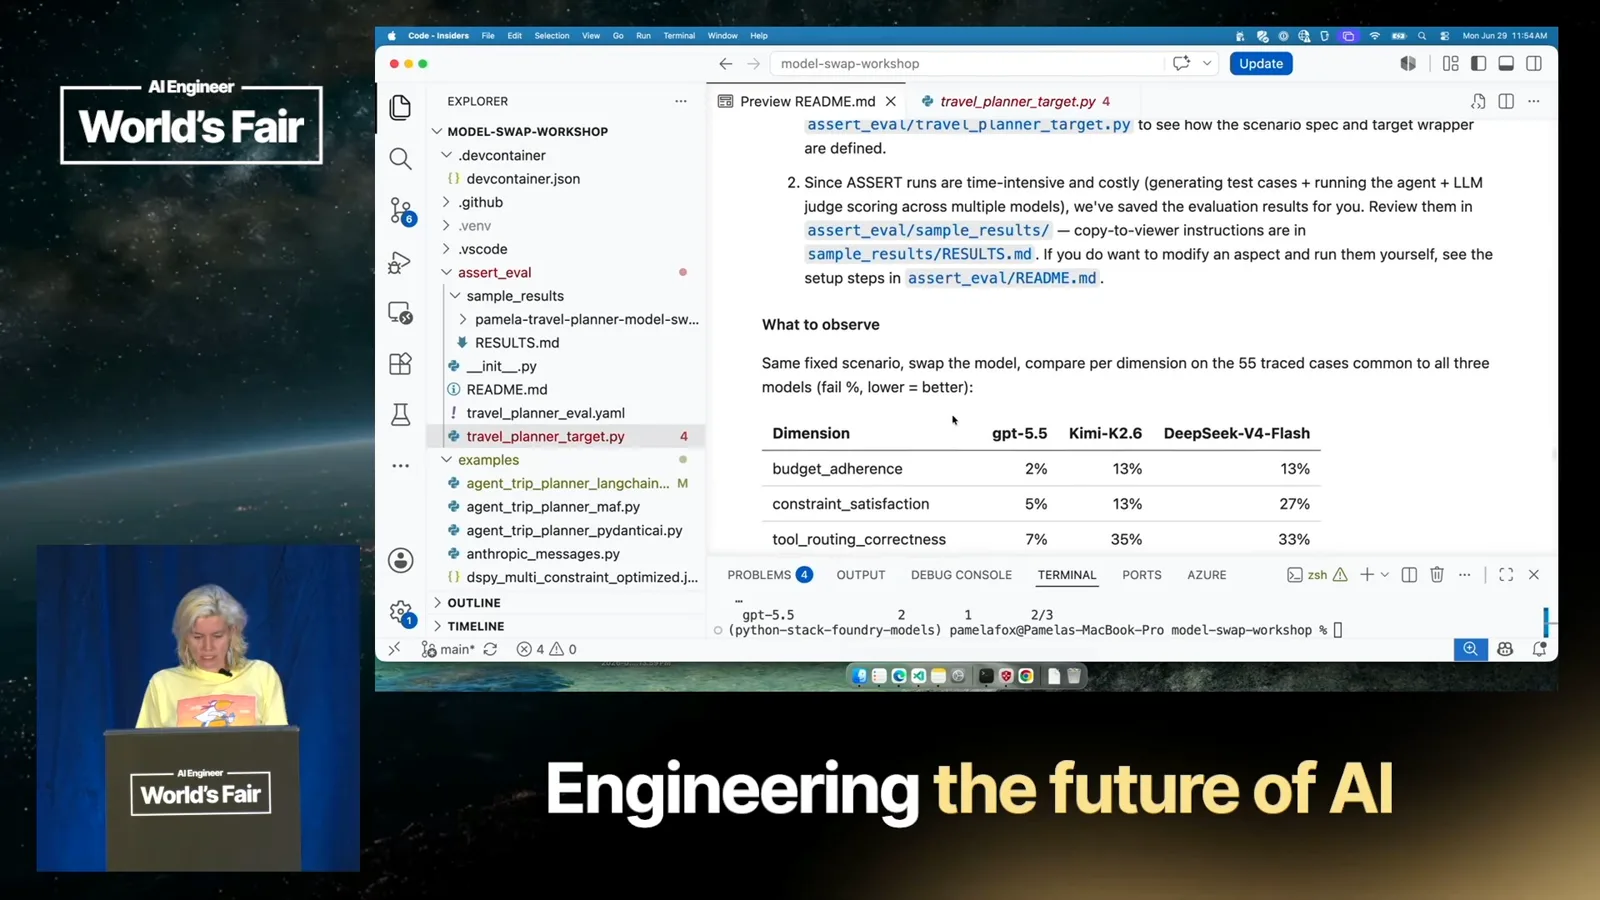Maximize the terminal panel size

1506,575
